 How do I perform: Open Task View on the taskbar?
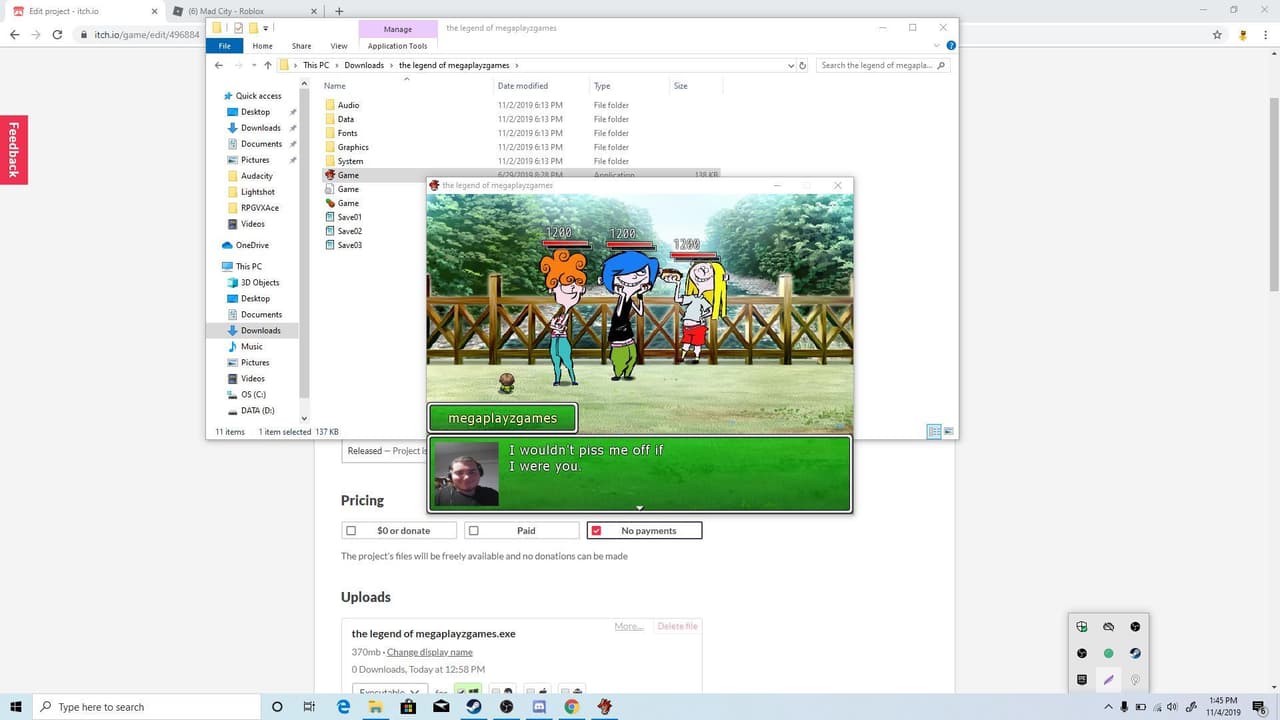309,707
